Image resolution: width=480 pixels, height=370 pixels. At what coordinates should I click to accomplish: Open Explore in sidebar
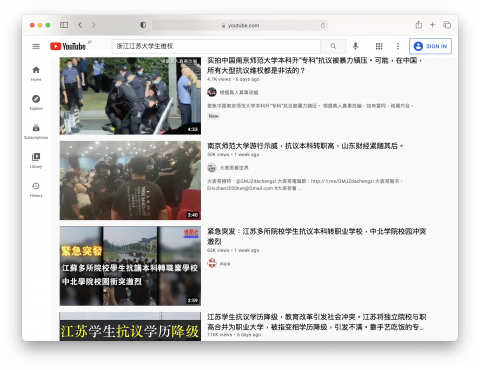(x=36, y=103)
